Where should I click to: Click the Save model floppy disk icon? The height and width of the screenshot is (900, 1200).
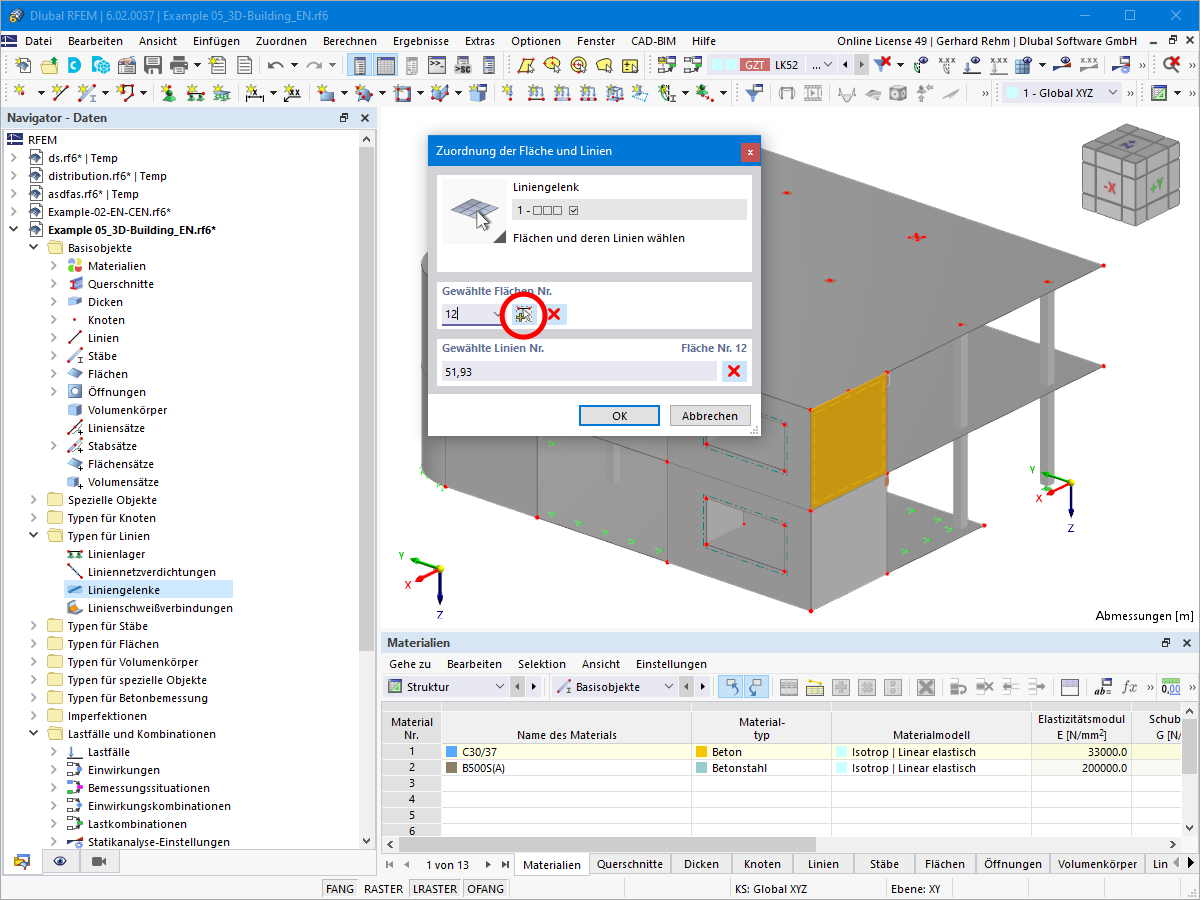click(153, 65)
